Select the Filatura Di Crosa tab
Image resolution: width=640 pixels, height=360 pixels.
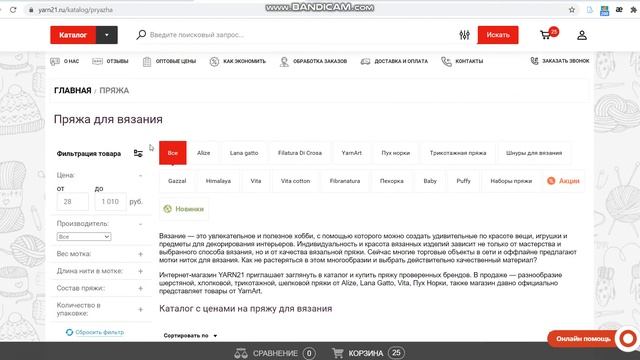click(x=300, y=153)
